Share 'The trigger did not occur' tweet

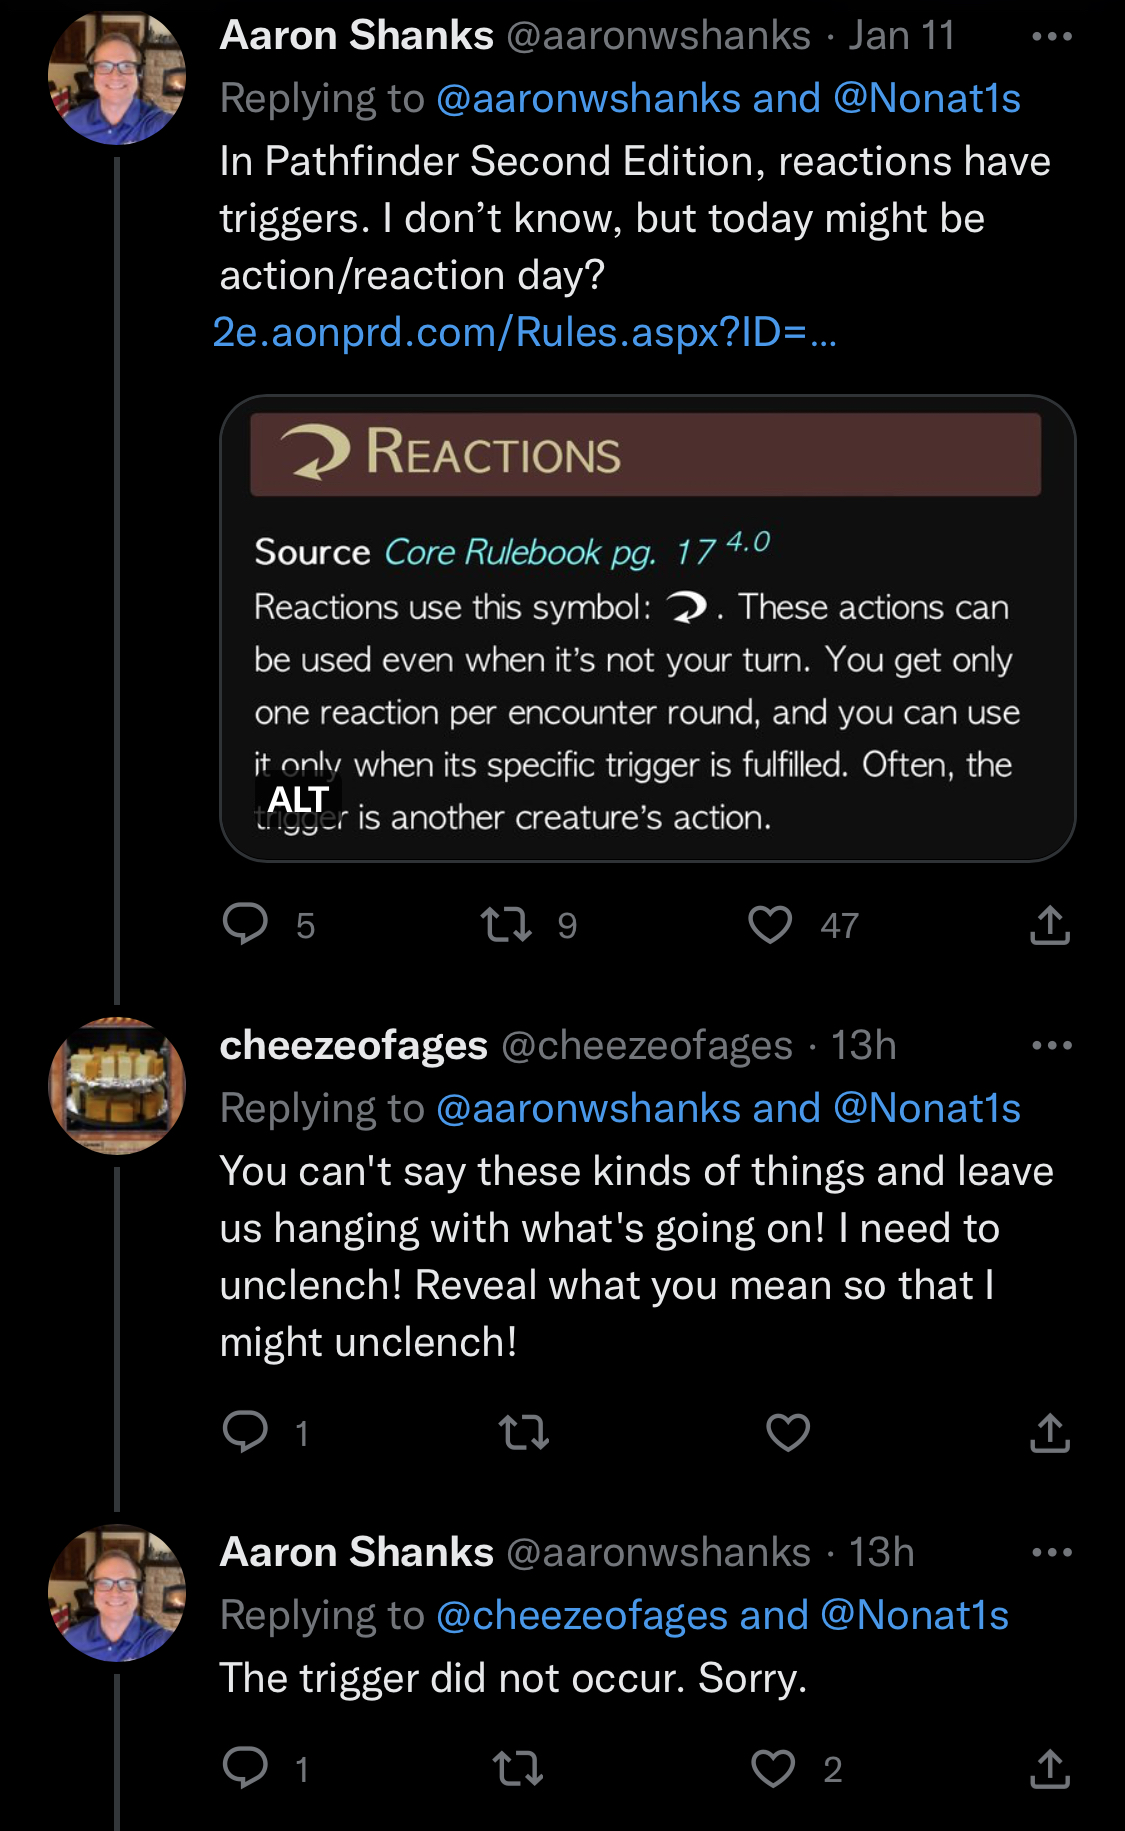tap(1049, 1767)
